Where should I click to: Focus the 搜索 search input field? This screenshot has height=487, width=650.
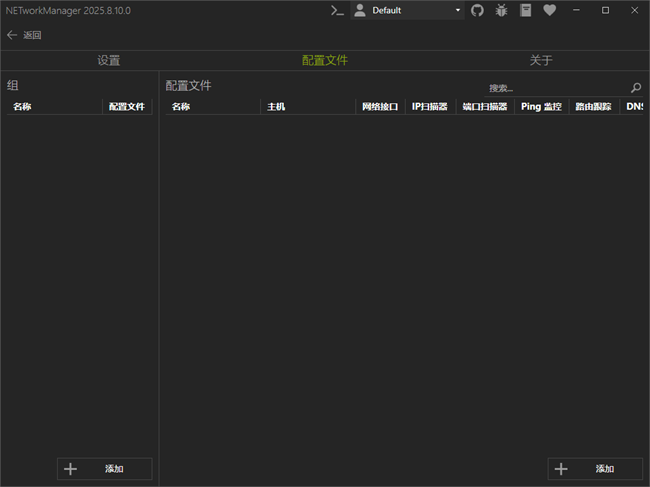click(x=555, y=88)
